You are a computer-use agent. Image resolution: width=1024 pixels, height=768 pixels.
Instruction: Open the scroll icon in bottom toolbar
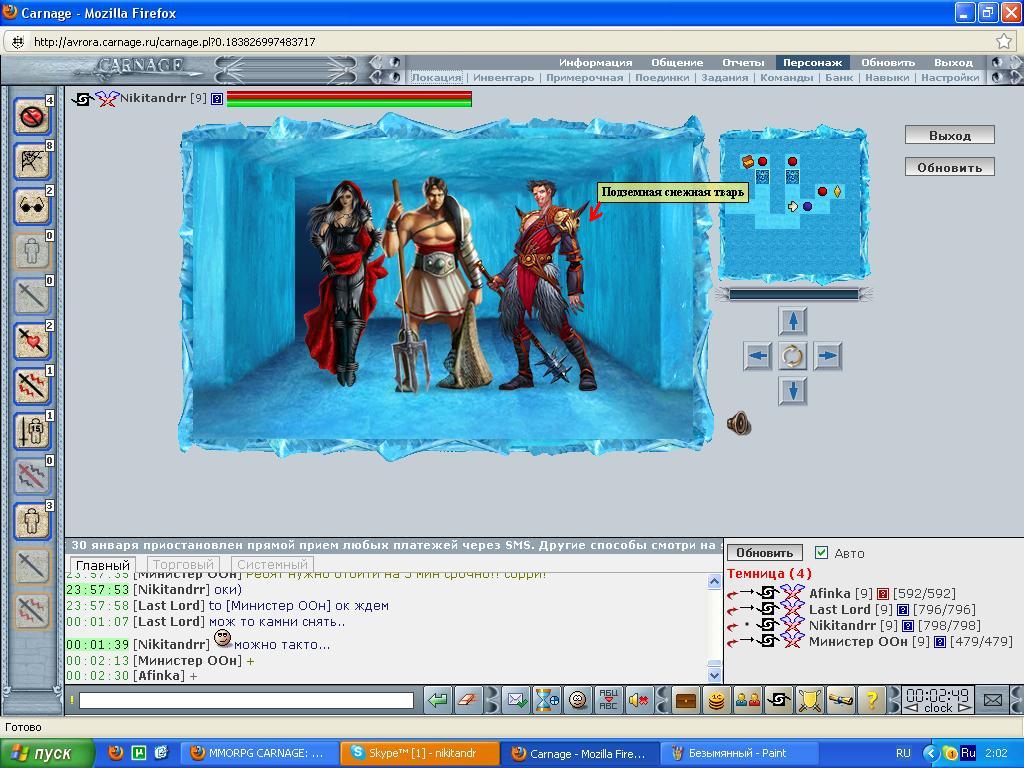[x=840, y=701]
